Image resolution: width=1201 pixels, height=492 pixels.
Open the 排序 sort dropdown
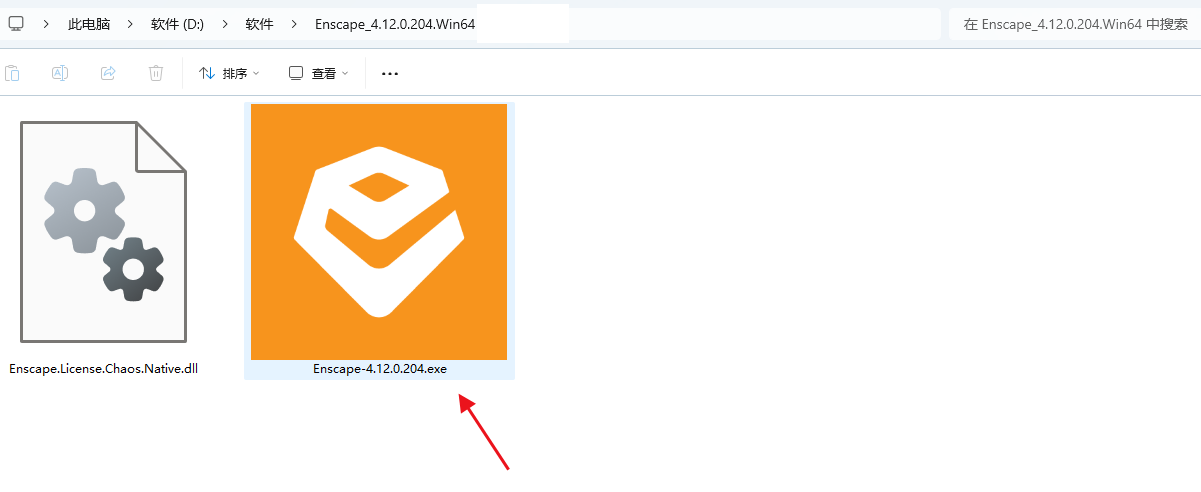click(x=229, y=73)
